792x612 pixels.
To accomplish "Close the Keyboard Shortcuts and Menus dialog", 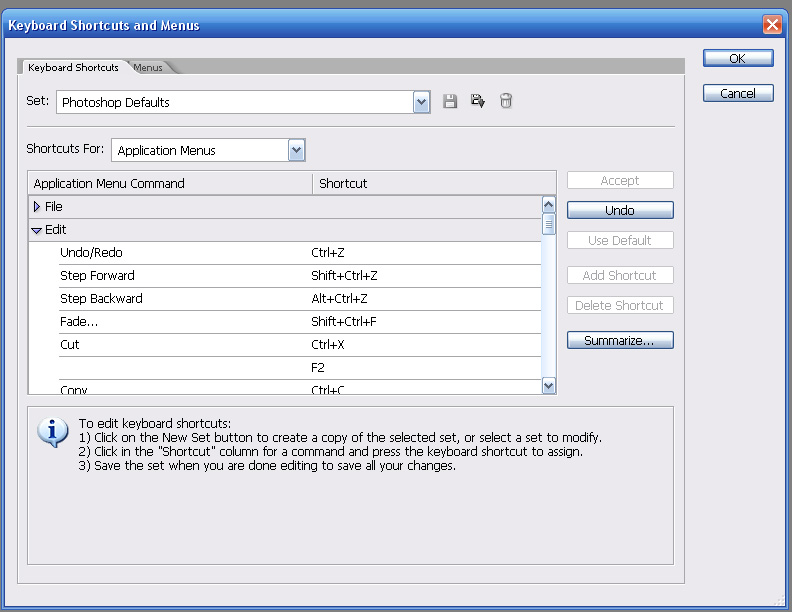I will point(772,24).
